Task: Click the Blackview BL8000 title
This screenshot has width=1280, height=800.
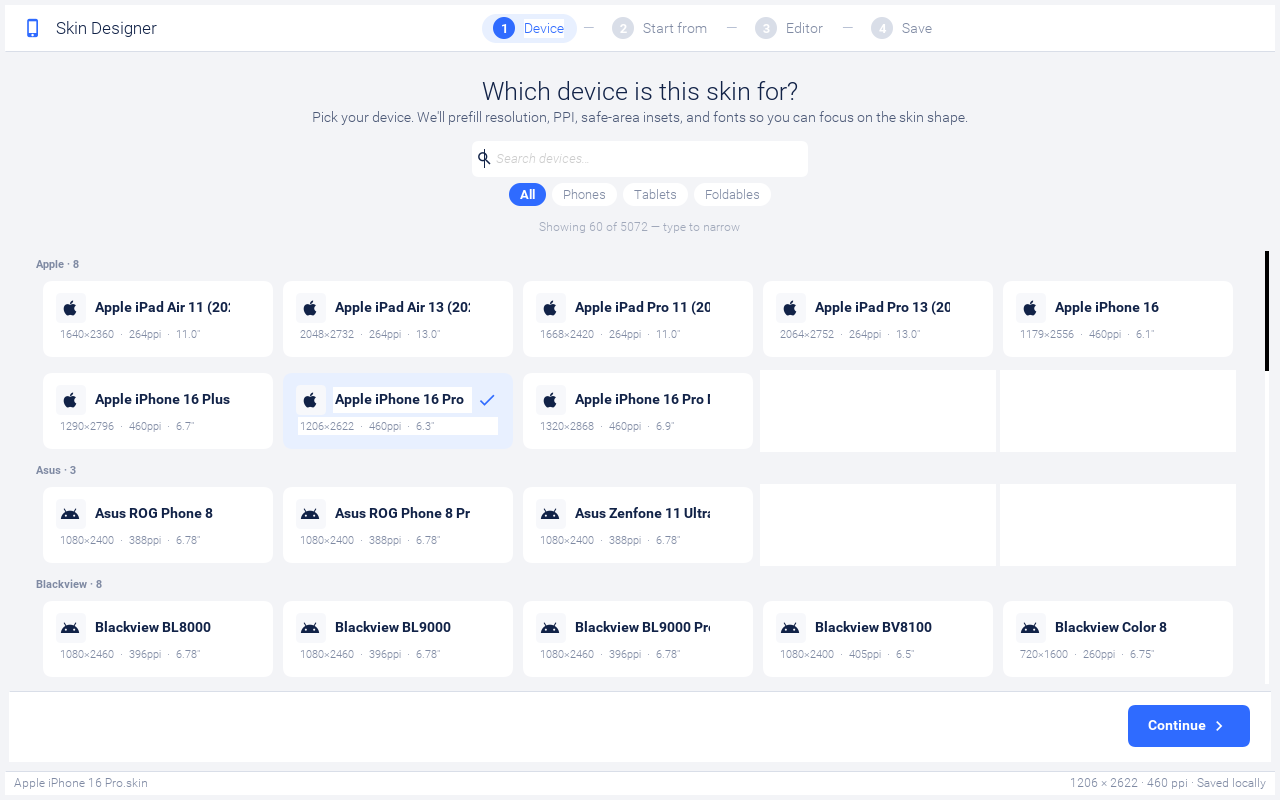Action: tap(153, 627)
